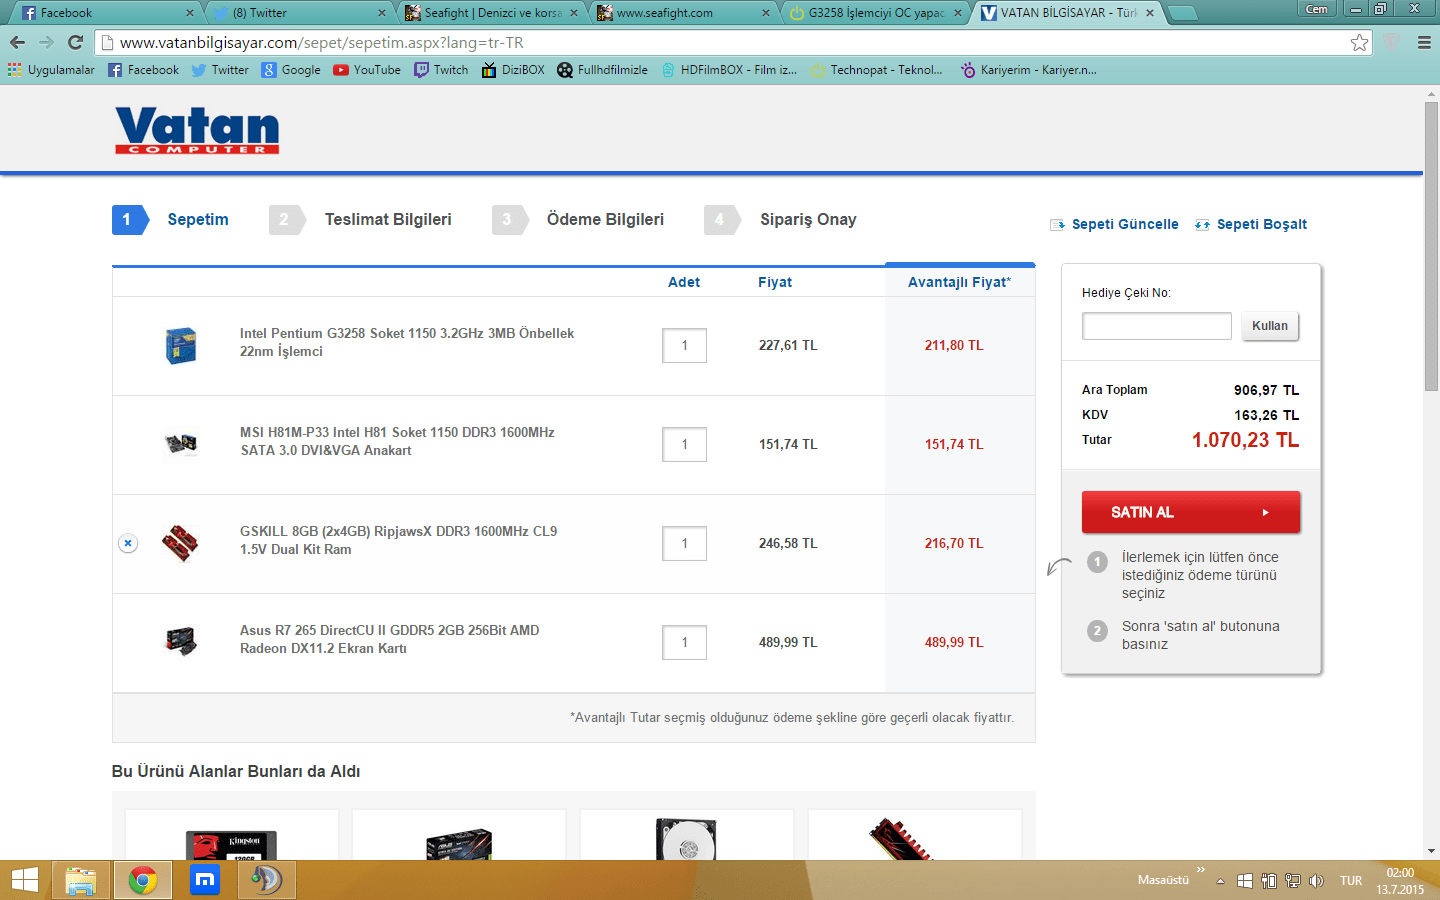Click the 1.070,23 TL total amount

point(1245,440)
